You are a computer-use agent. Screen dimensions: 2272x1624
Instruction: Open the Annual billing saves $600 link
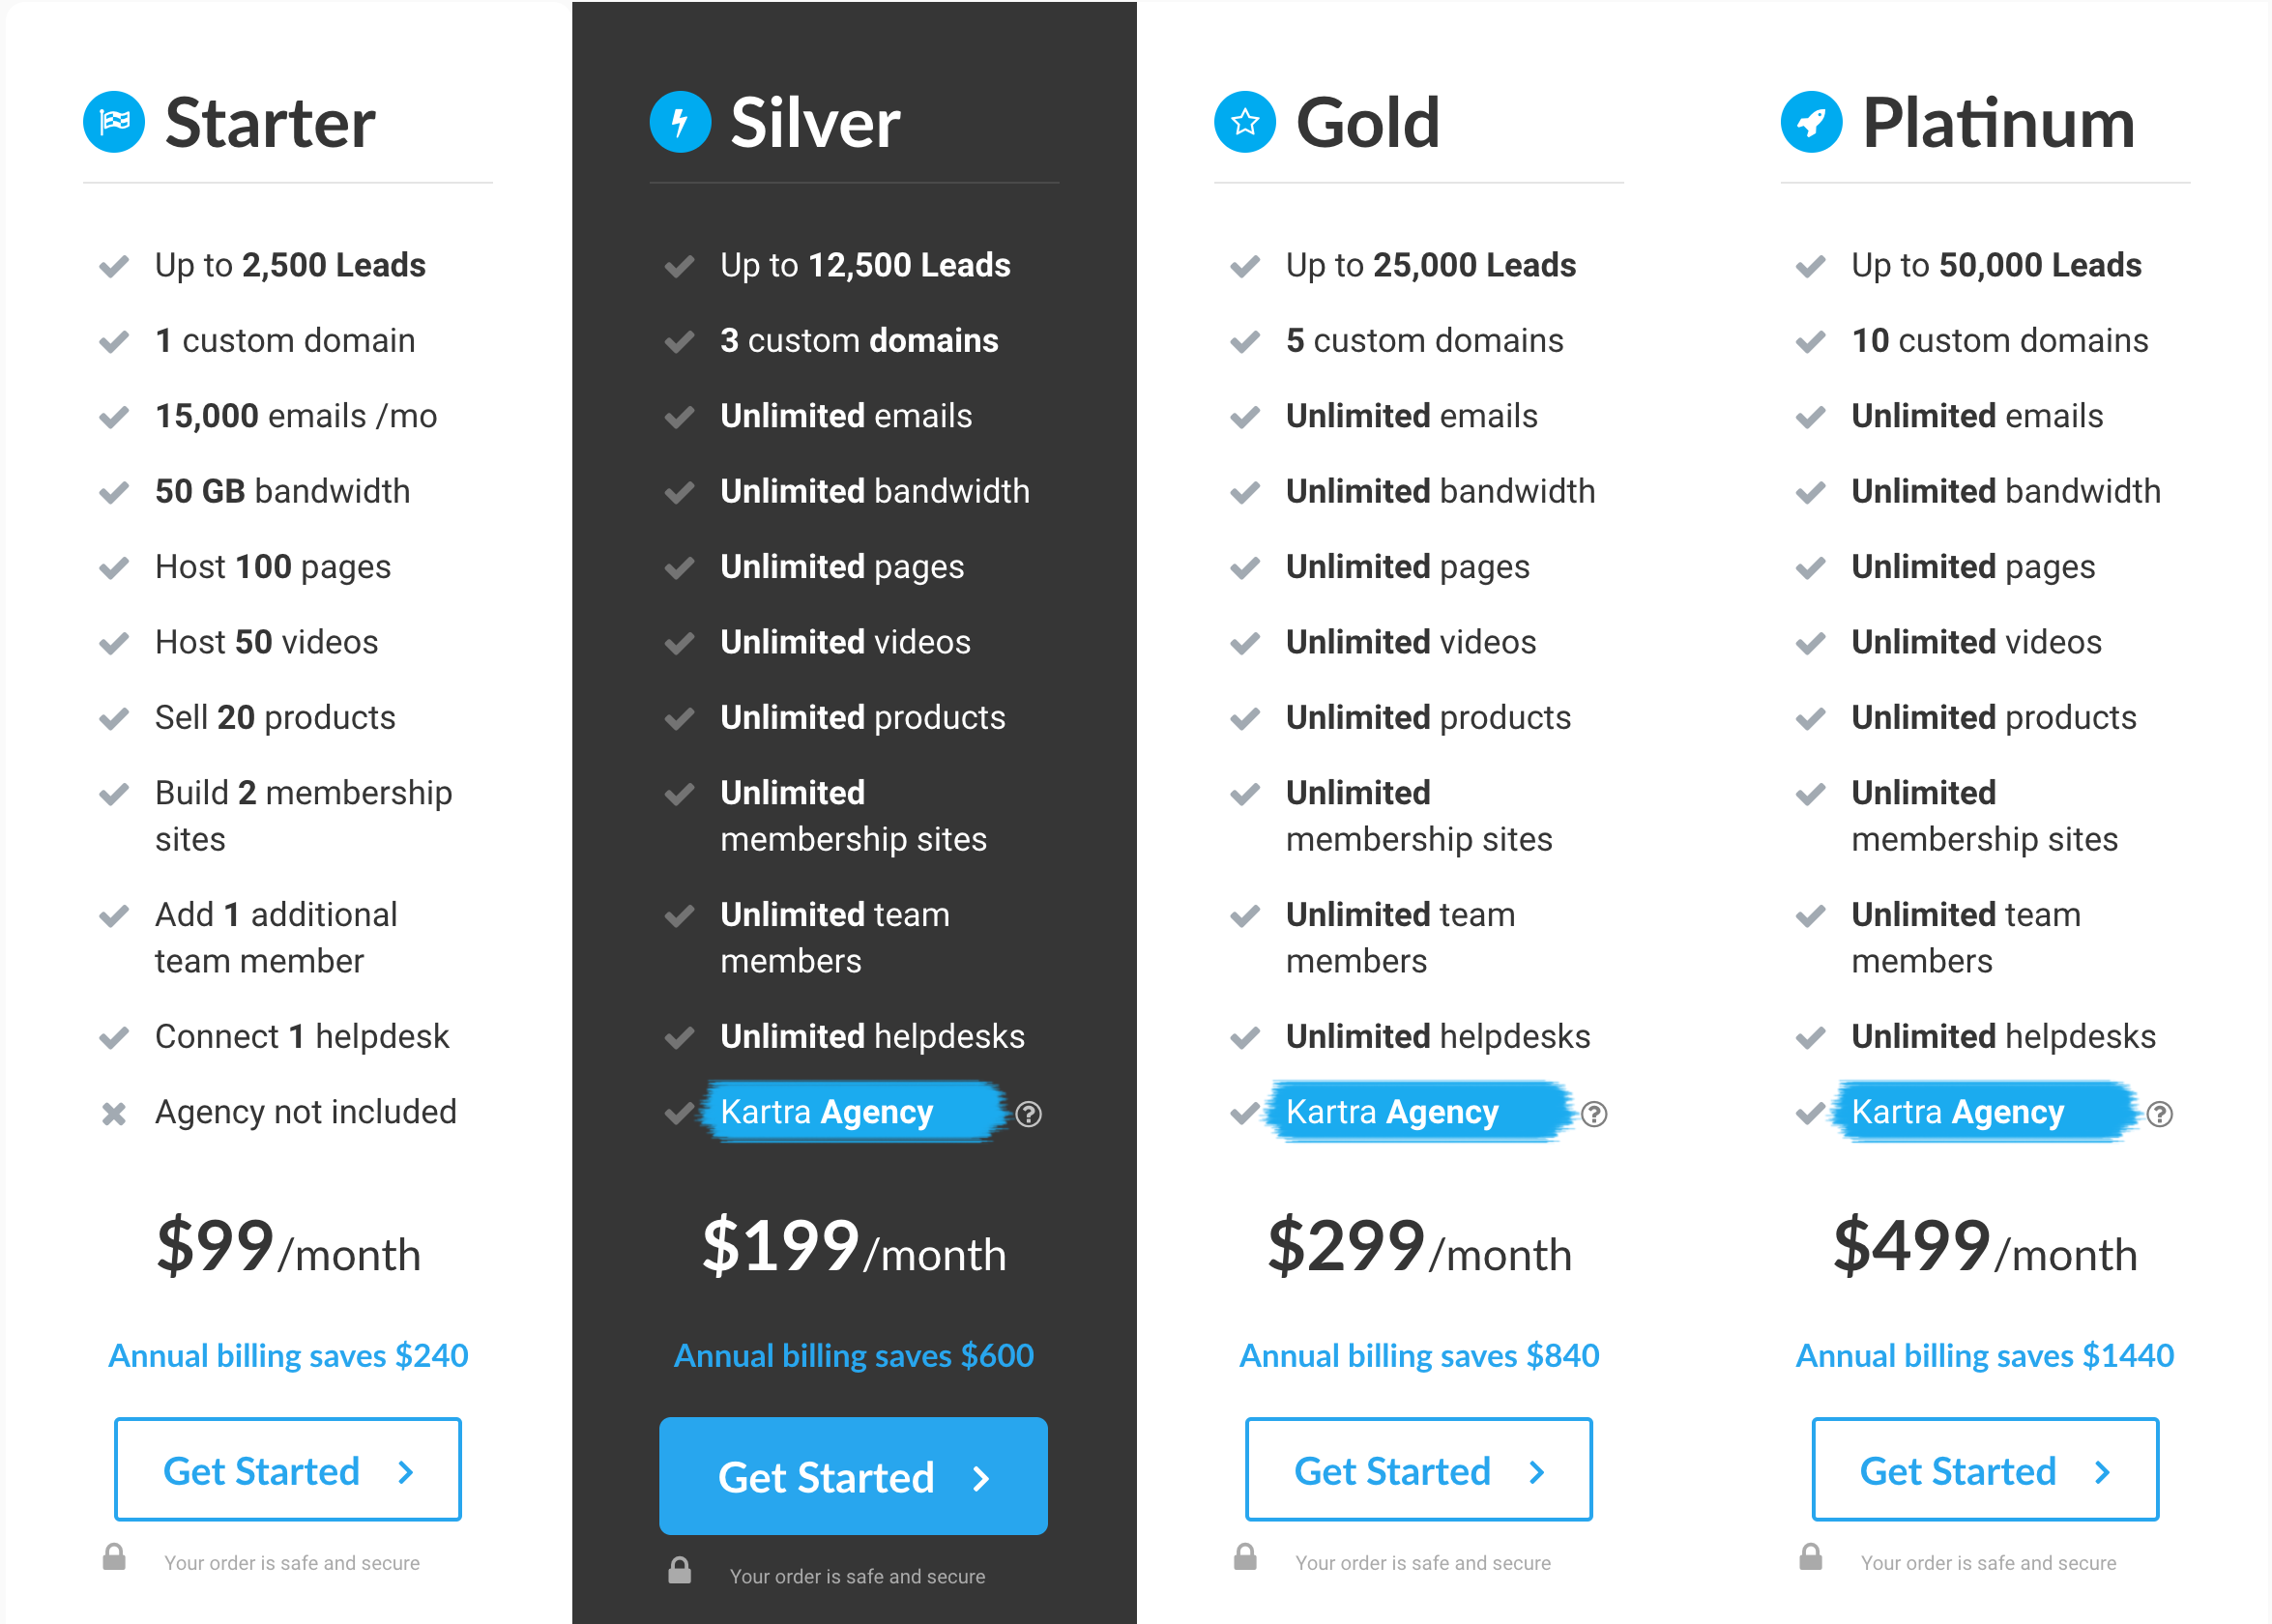[854, 1356]
